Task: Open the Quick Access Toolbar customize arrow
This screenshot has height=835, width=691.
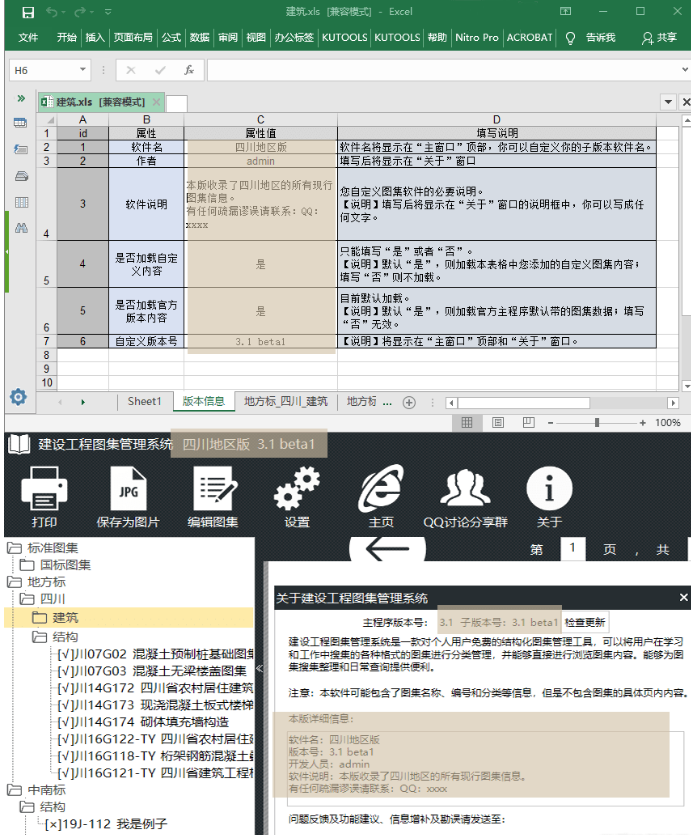Action: (108, 12)
